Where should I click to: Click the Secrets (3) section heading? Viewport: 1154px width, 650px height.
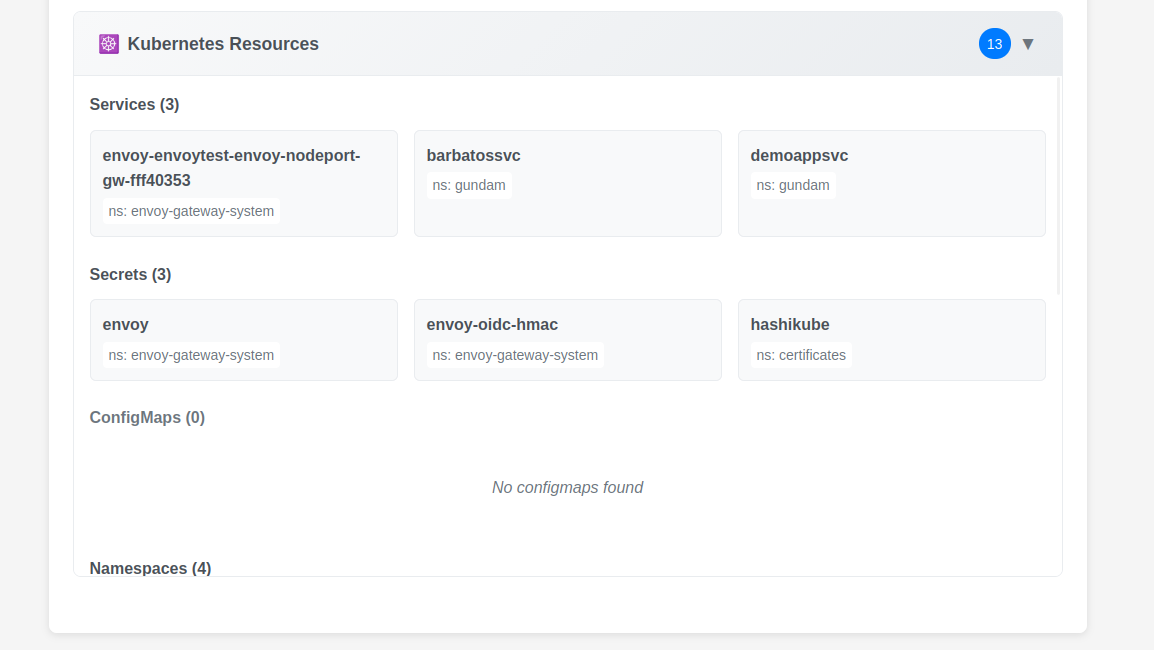pyautogui.click(x=130, y=274)
